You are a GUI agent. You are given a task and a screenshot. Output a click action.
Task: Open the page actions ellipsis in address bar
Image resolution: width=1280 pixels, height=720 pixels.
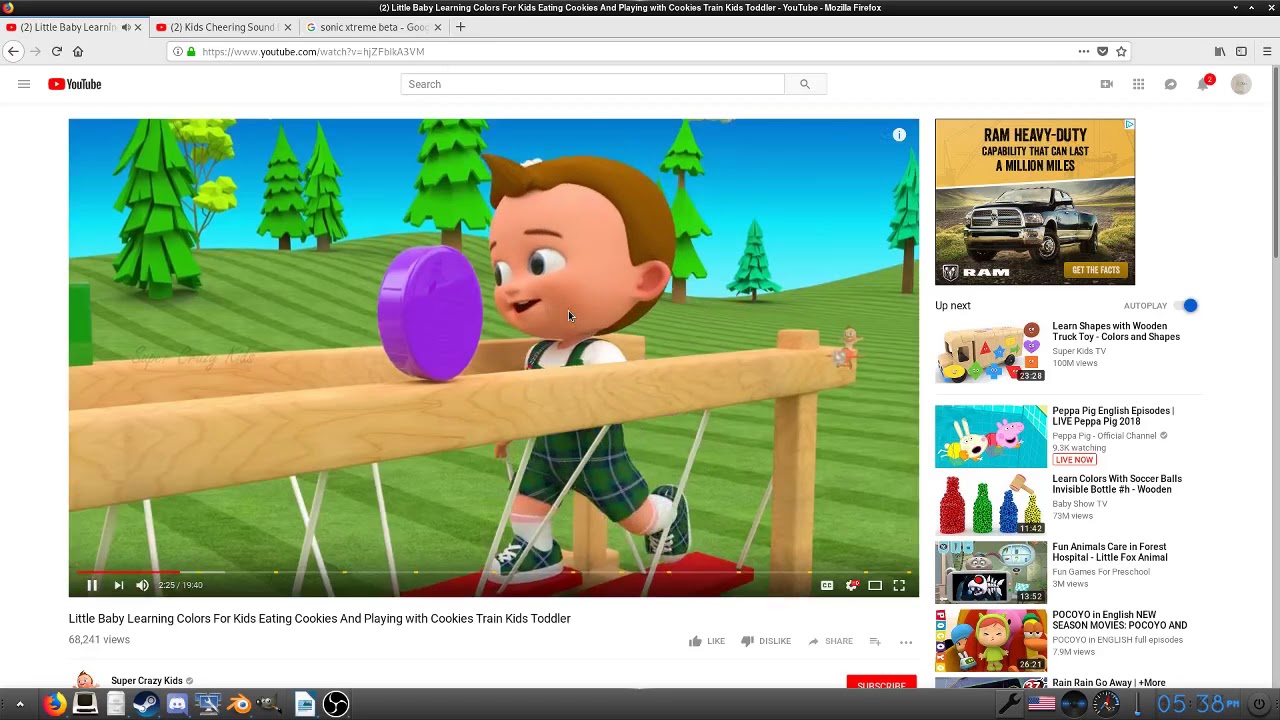pos(1083,51)
